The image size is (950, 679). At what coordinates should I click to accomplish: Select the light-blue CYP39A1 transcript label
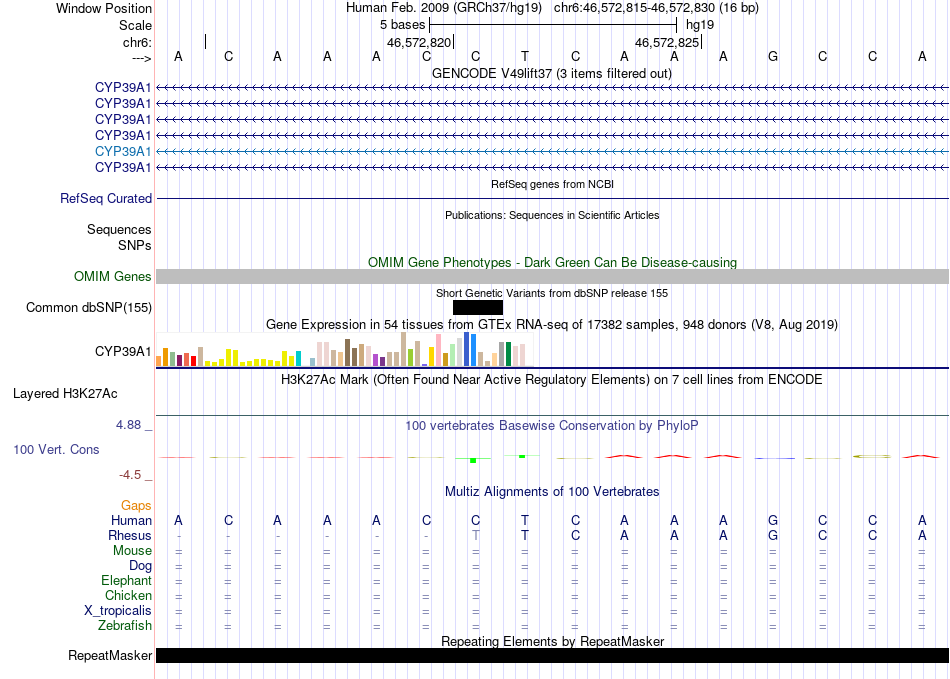pyautogui.click(x=123, y=151)
